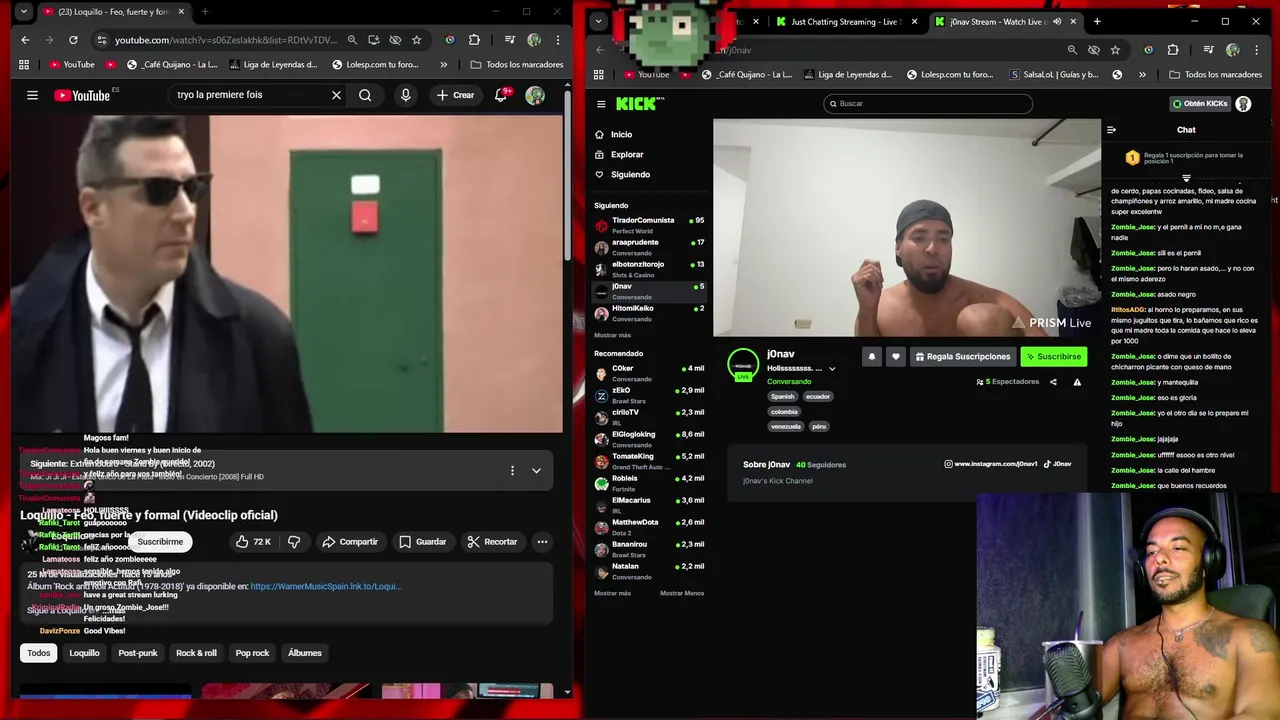The height and width of the screenshot is (720, 1280).
Task: Open the Kick profile avatar menu
Action: (1243, 104)
